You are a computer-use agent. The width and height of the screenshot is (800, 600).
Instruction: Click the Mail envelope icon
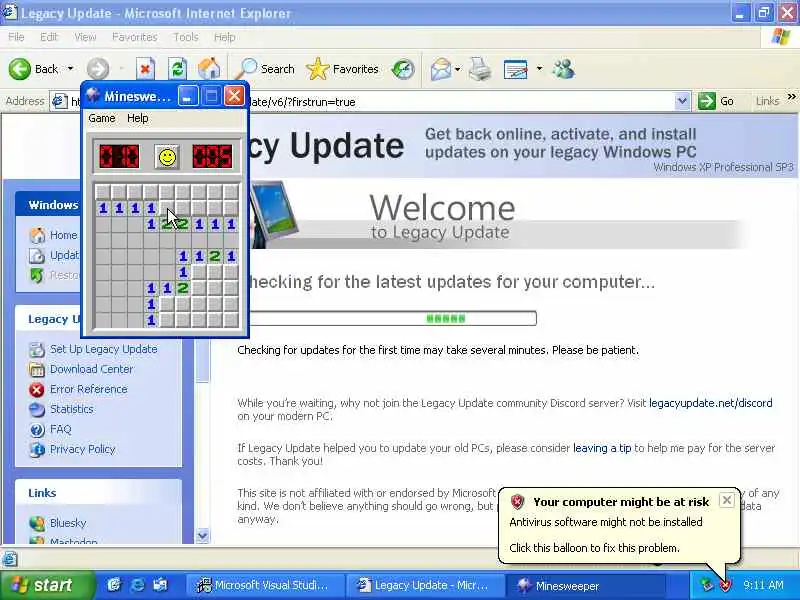[x=441, y=69]
